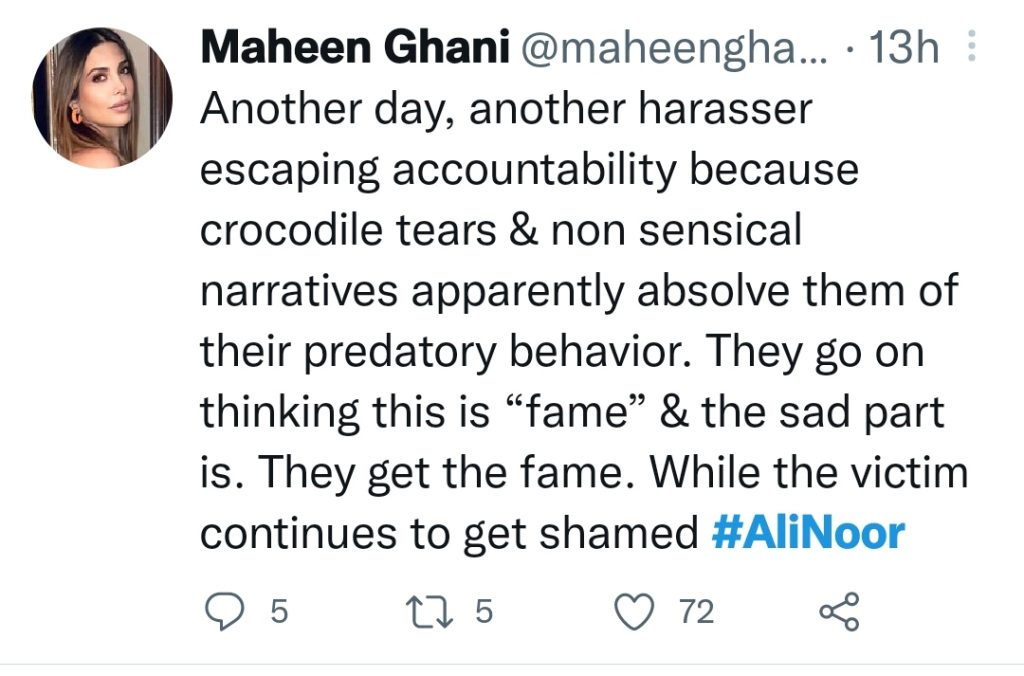The width and height of the screenshot is (1024, 676).
Task: Click Maheen Ghani's profile picture
Action: point(102,98)
